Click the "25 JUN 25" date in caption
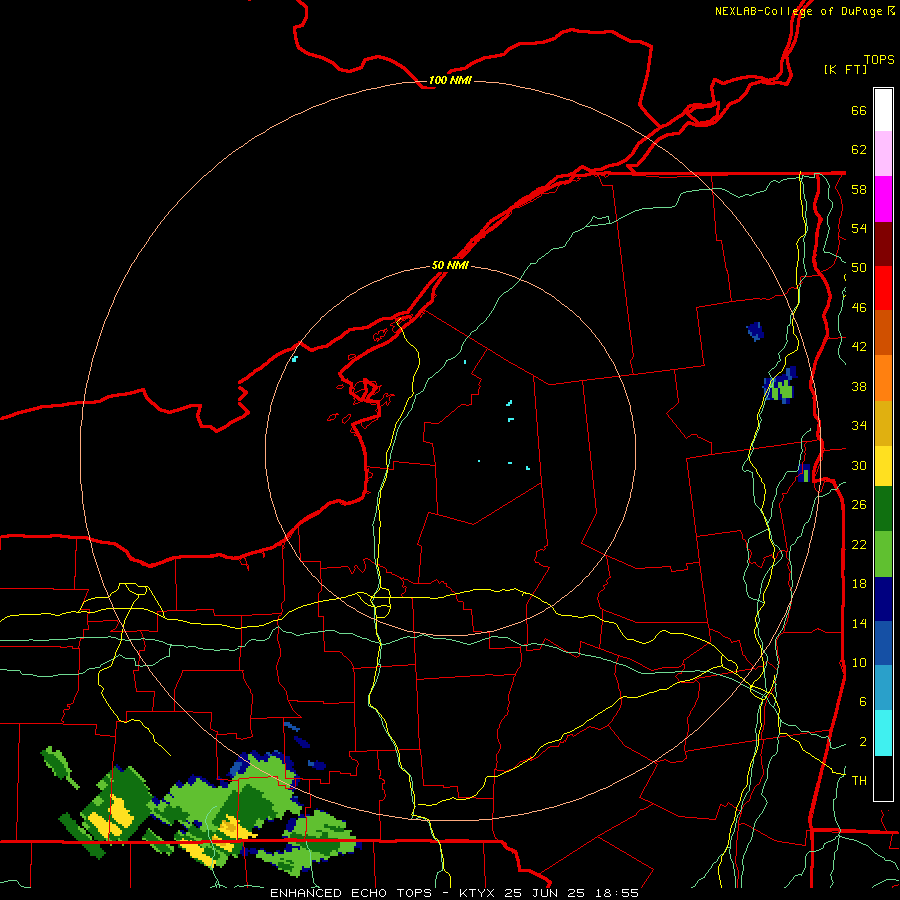Screen dimensions: 900x900 coord(544,893)
